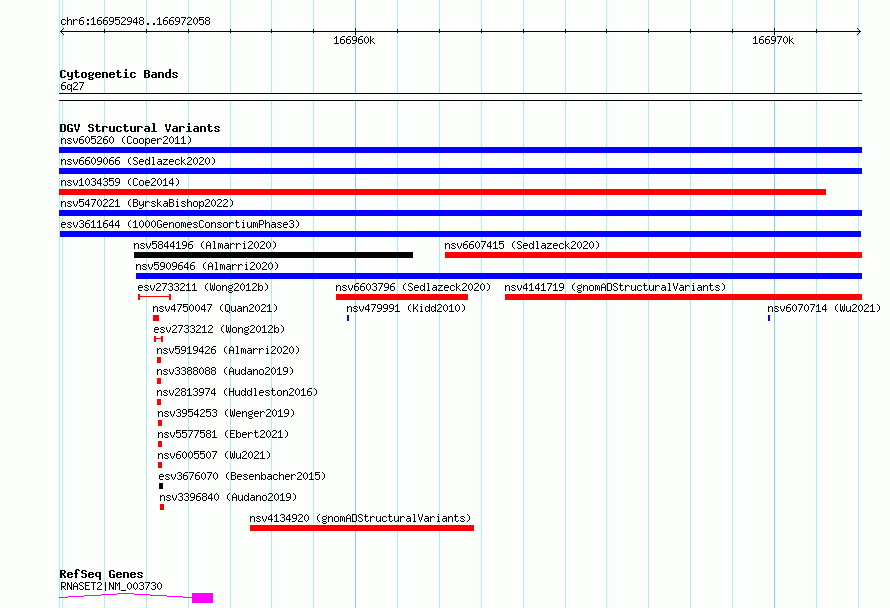Click the DGV Structural Variants track title
890x608 pixels.
pyautogui.click(x=140, y=128)
